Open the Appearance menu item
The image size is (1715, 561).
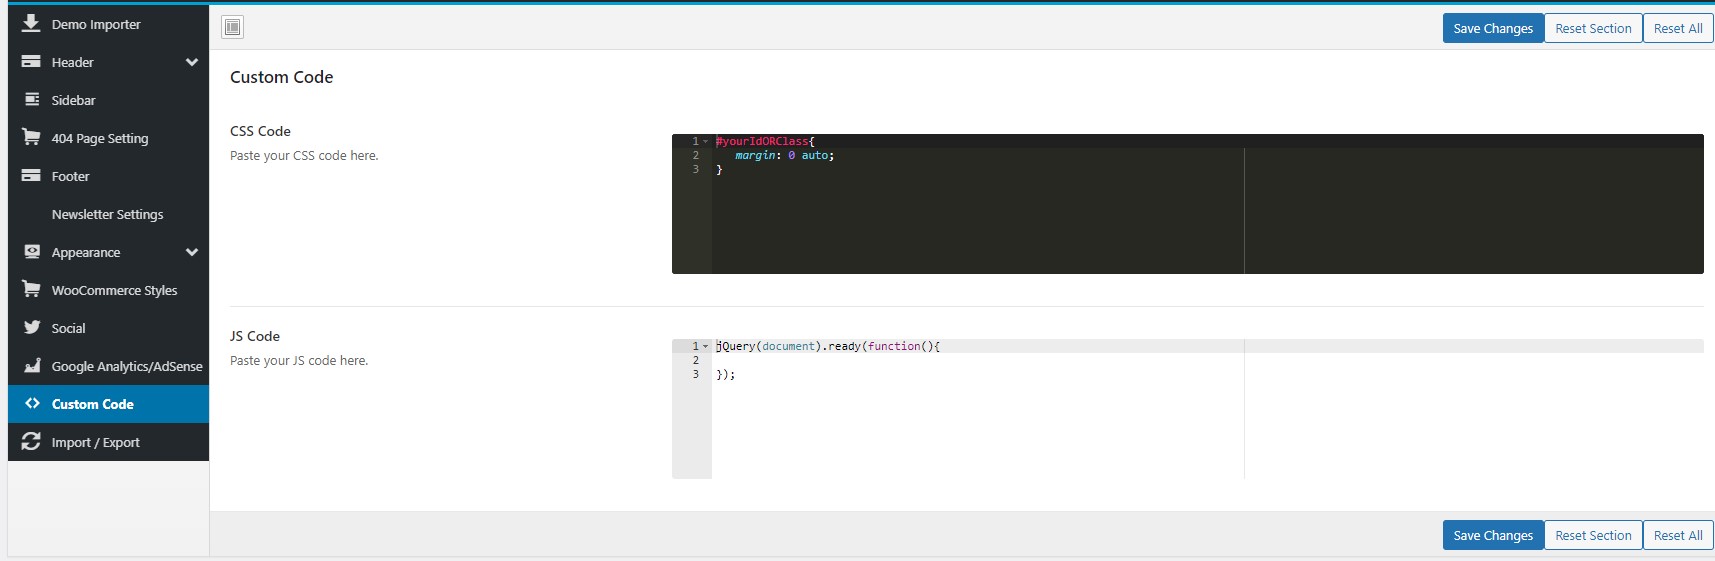pos(108,252)
